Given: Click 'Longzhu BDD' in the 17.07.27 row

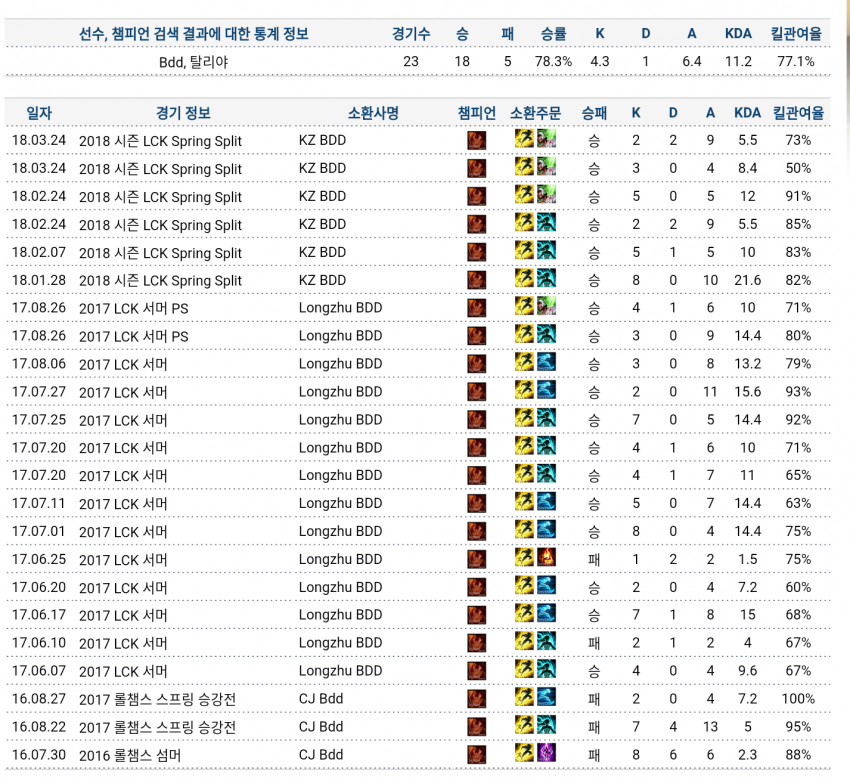Looking at the screenshot, I should (340, 392).
